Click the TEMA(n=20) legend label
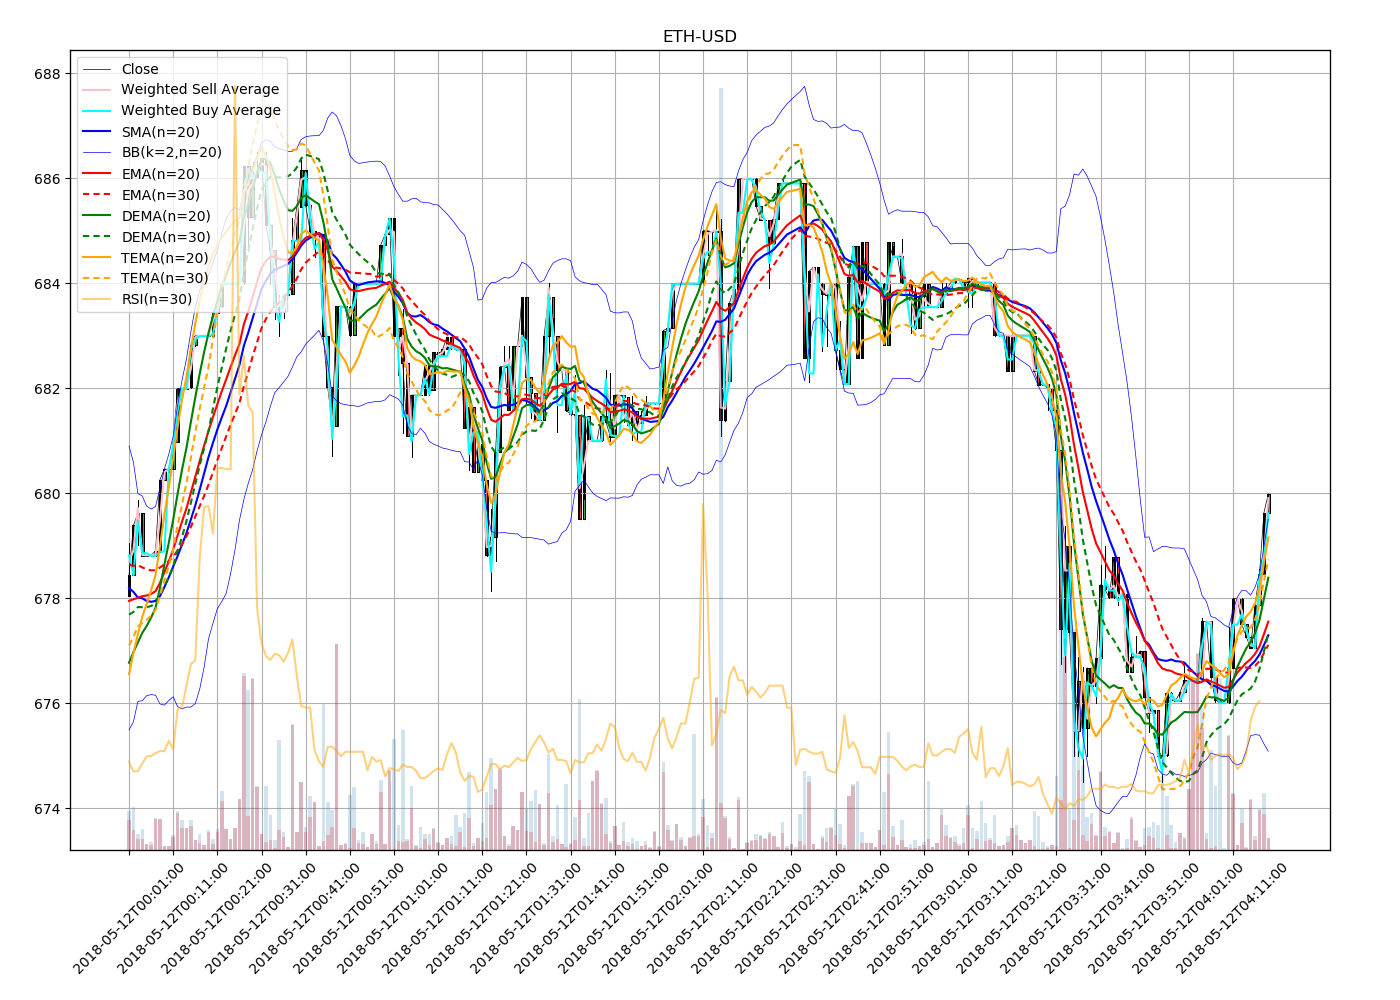1400x1000 pixels. pyautogui.click(x=165, y=258)
